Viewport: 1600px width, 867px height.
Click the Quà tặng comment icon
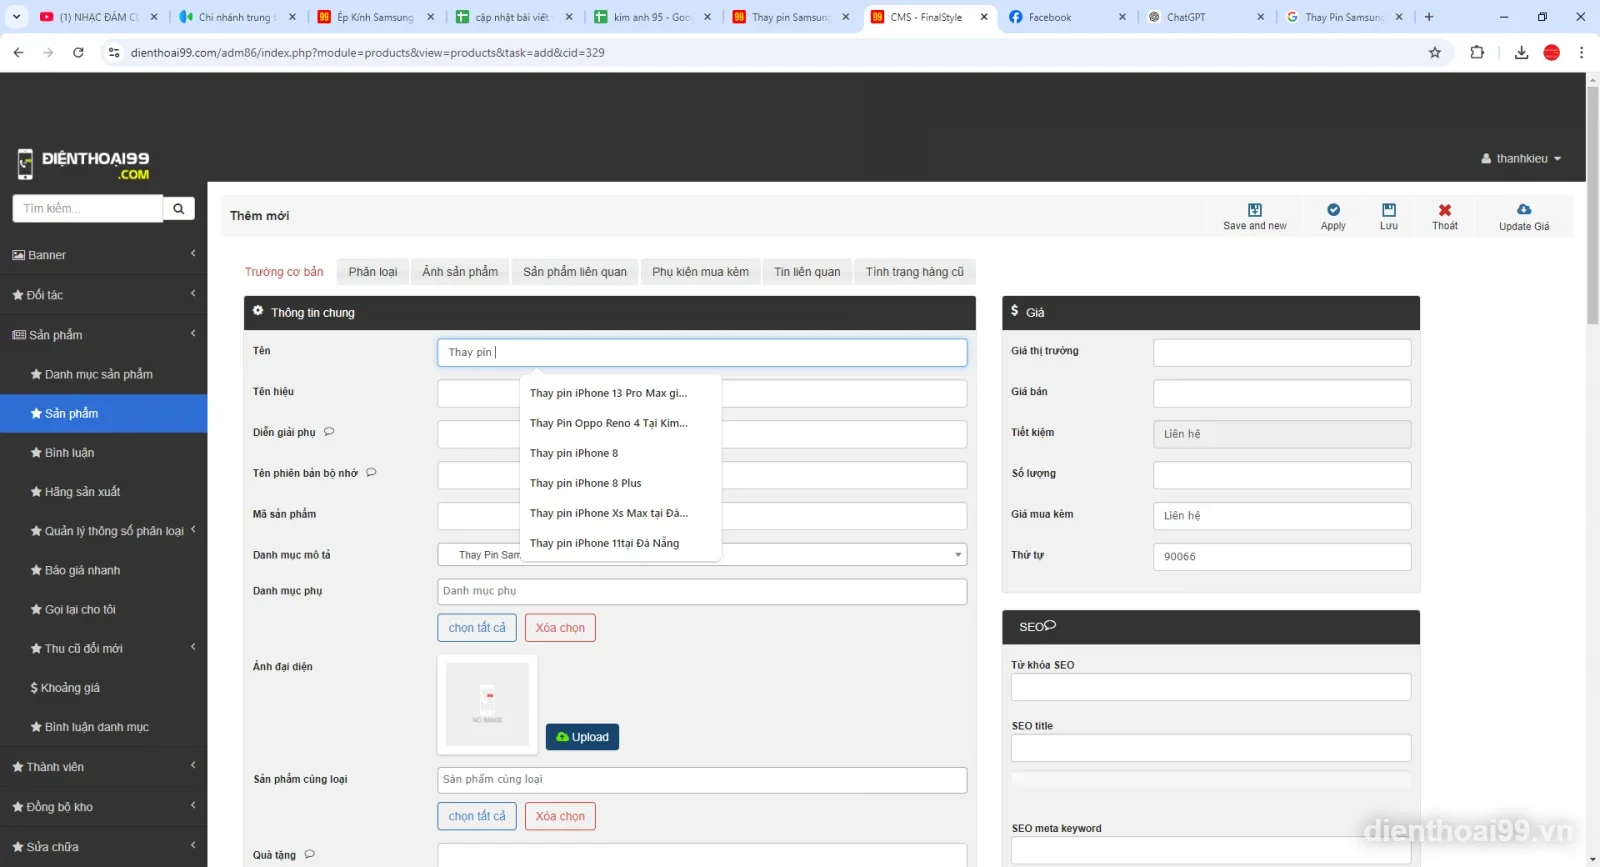pyautogui.click(x=309, y=854)
